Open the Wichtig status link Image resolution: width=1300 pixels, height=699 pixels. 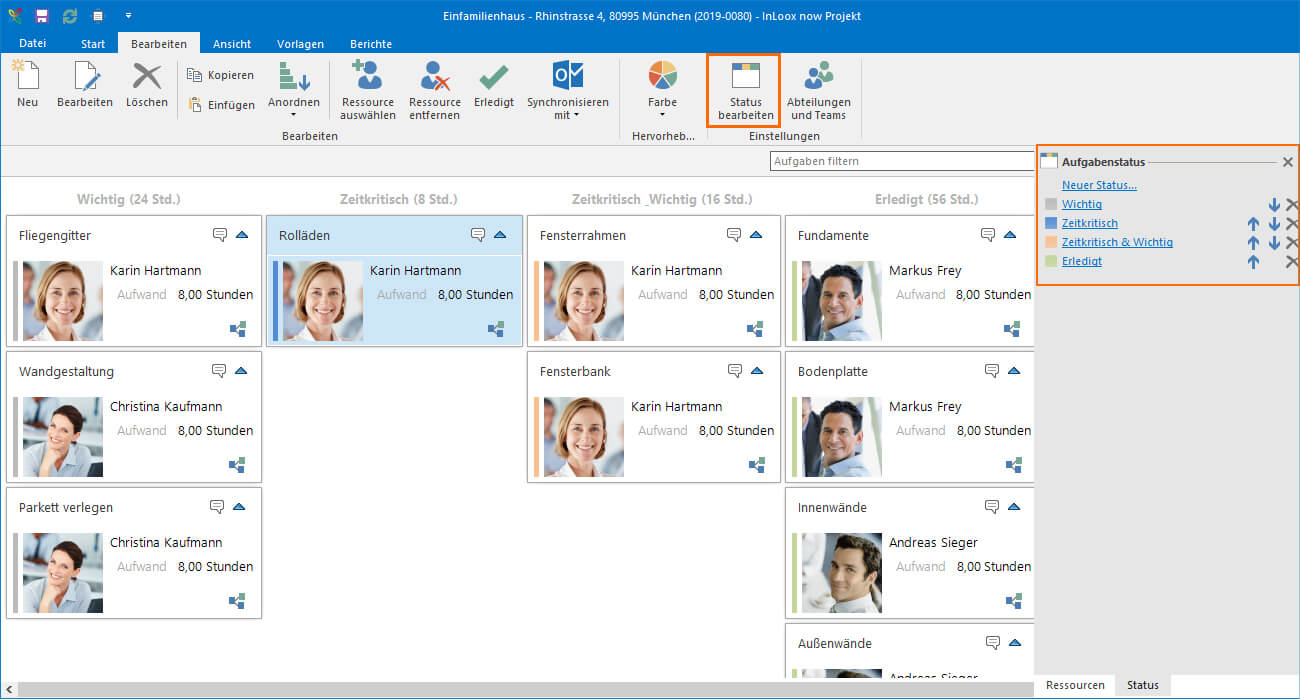click(x=1082, y=204)
